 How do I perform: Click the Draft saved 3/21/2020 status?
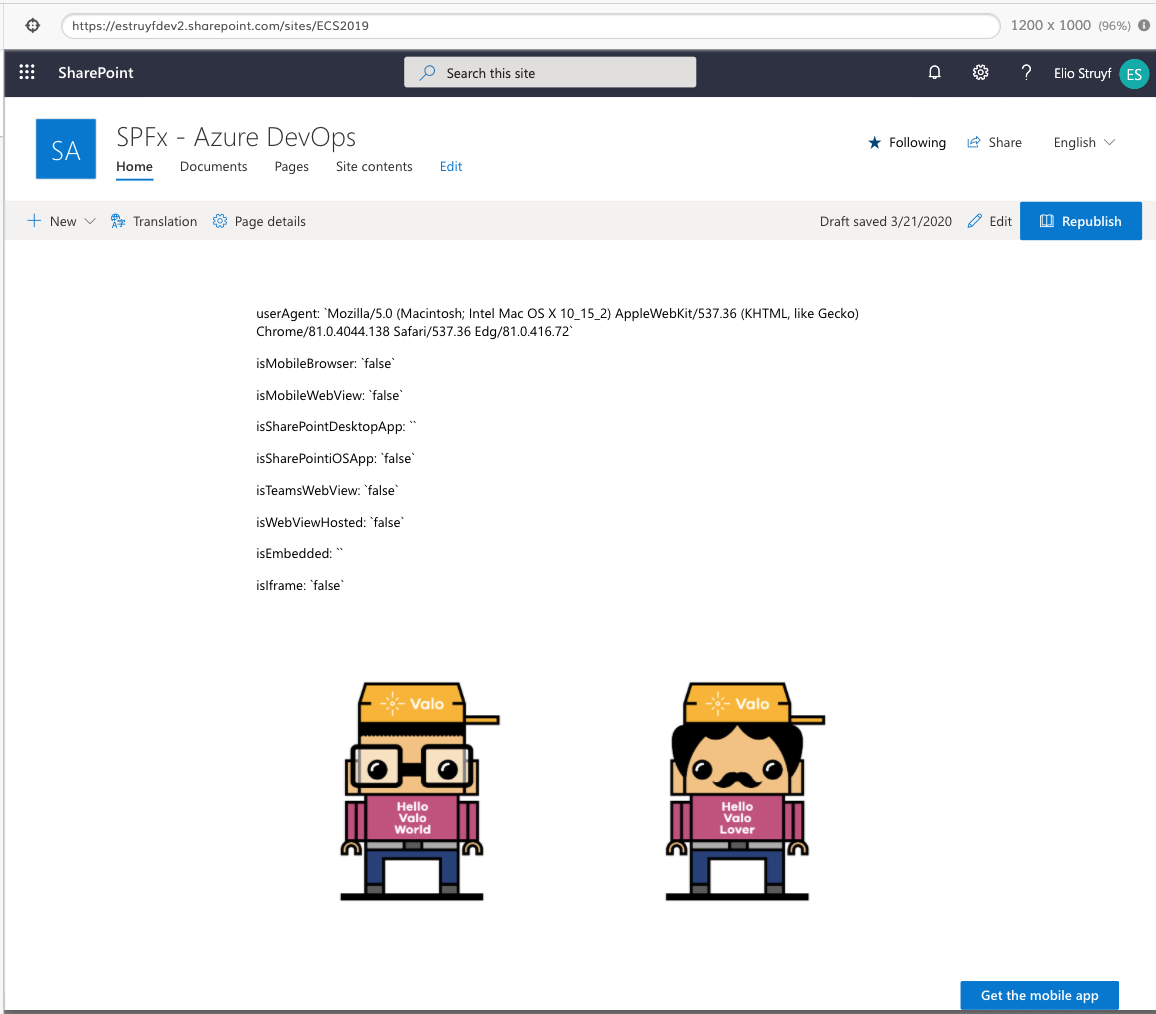pyautogui.click(x=885, y=221)
